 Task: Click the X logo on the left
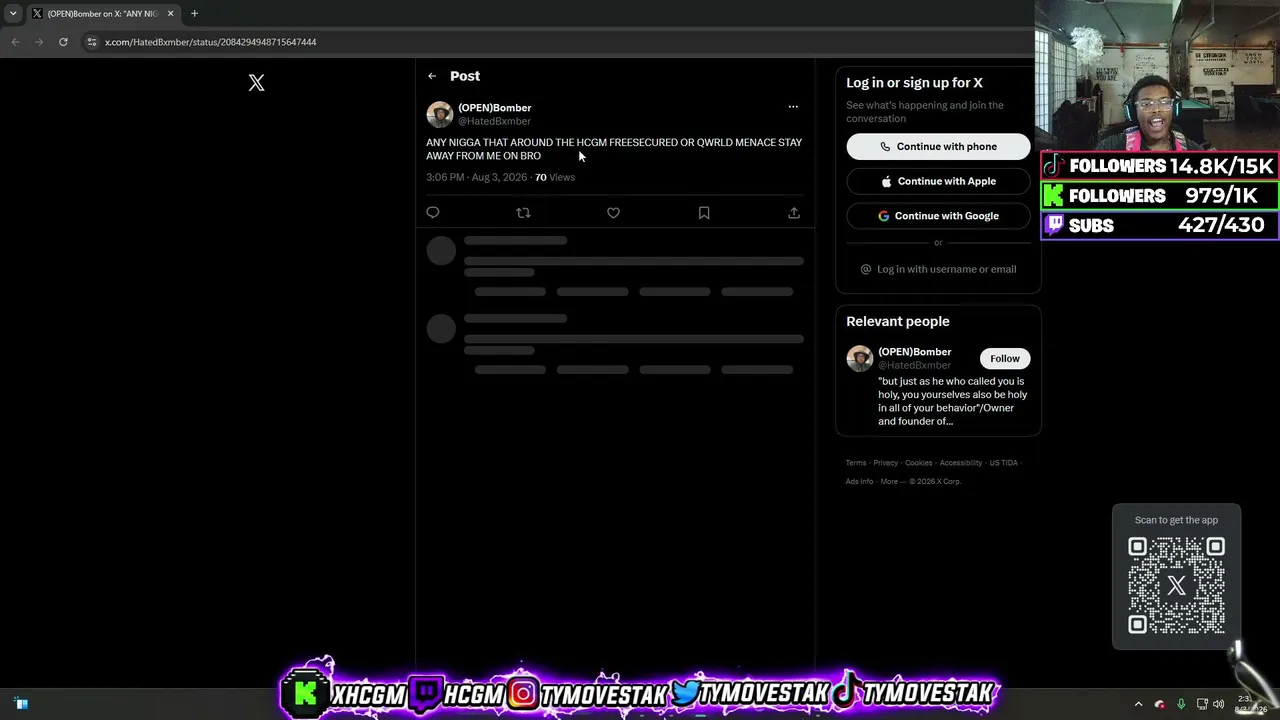(256, 83)
